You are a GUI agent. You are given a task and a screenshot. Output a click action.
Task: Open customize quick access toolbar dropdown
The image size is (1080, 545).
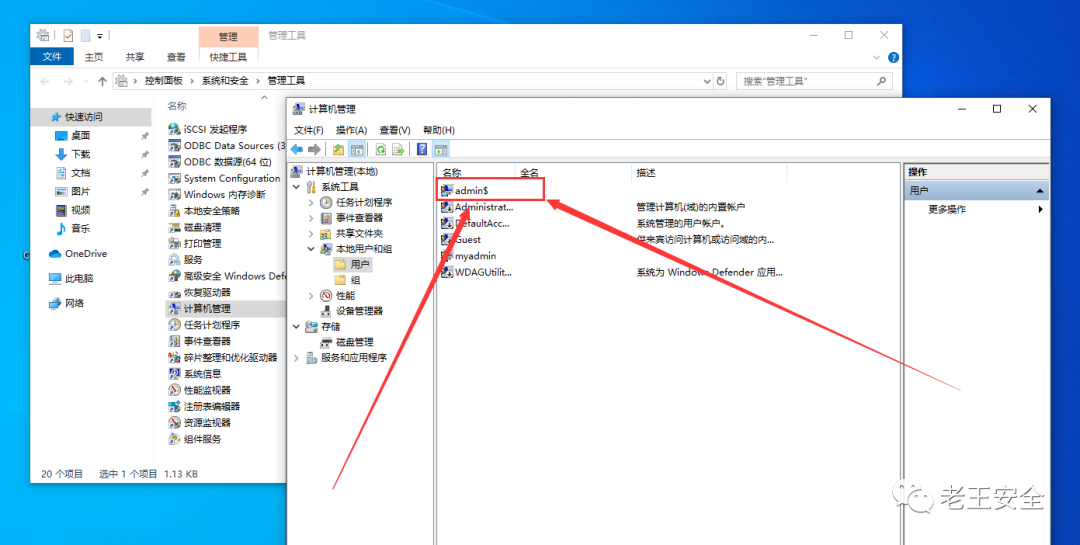pyautogui.click(x=100, y=35)
